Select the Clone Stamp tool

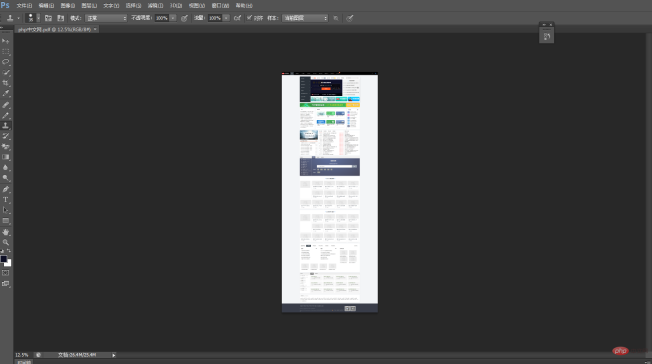point(5,125)
